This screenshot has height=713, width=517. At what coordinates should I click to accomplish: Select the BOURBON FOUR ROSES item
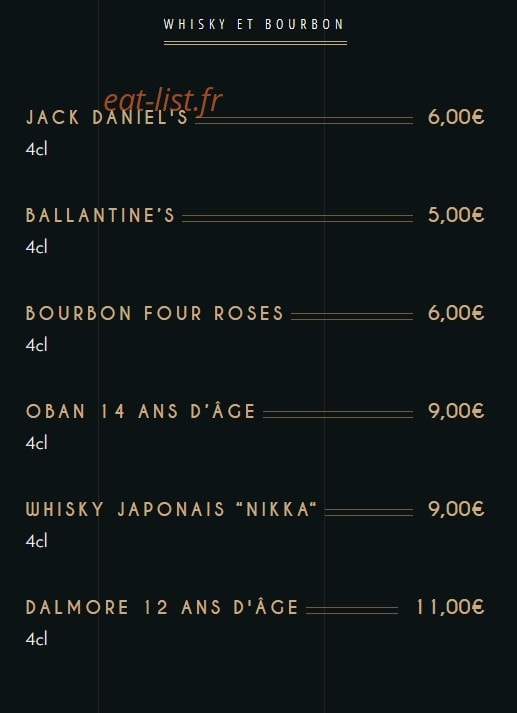(155, 313)
